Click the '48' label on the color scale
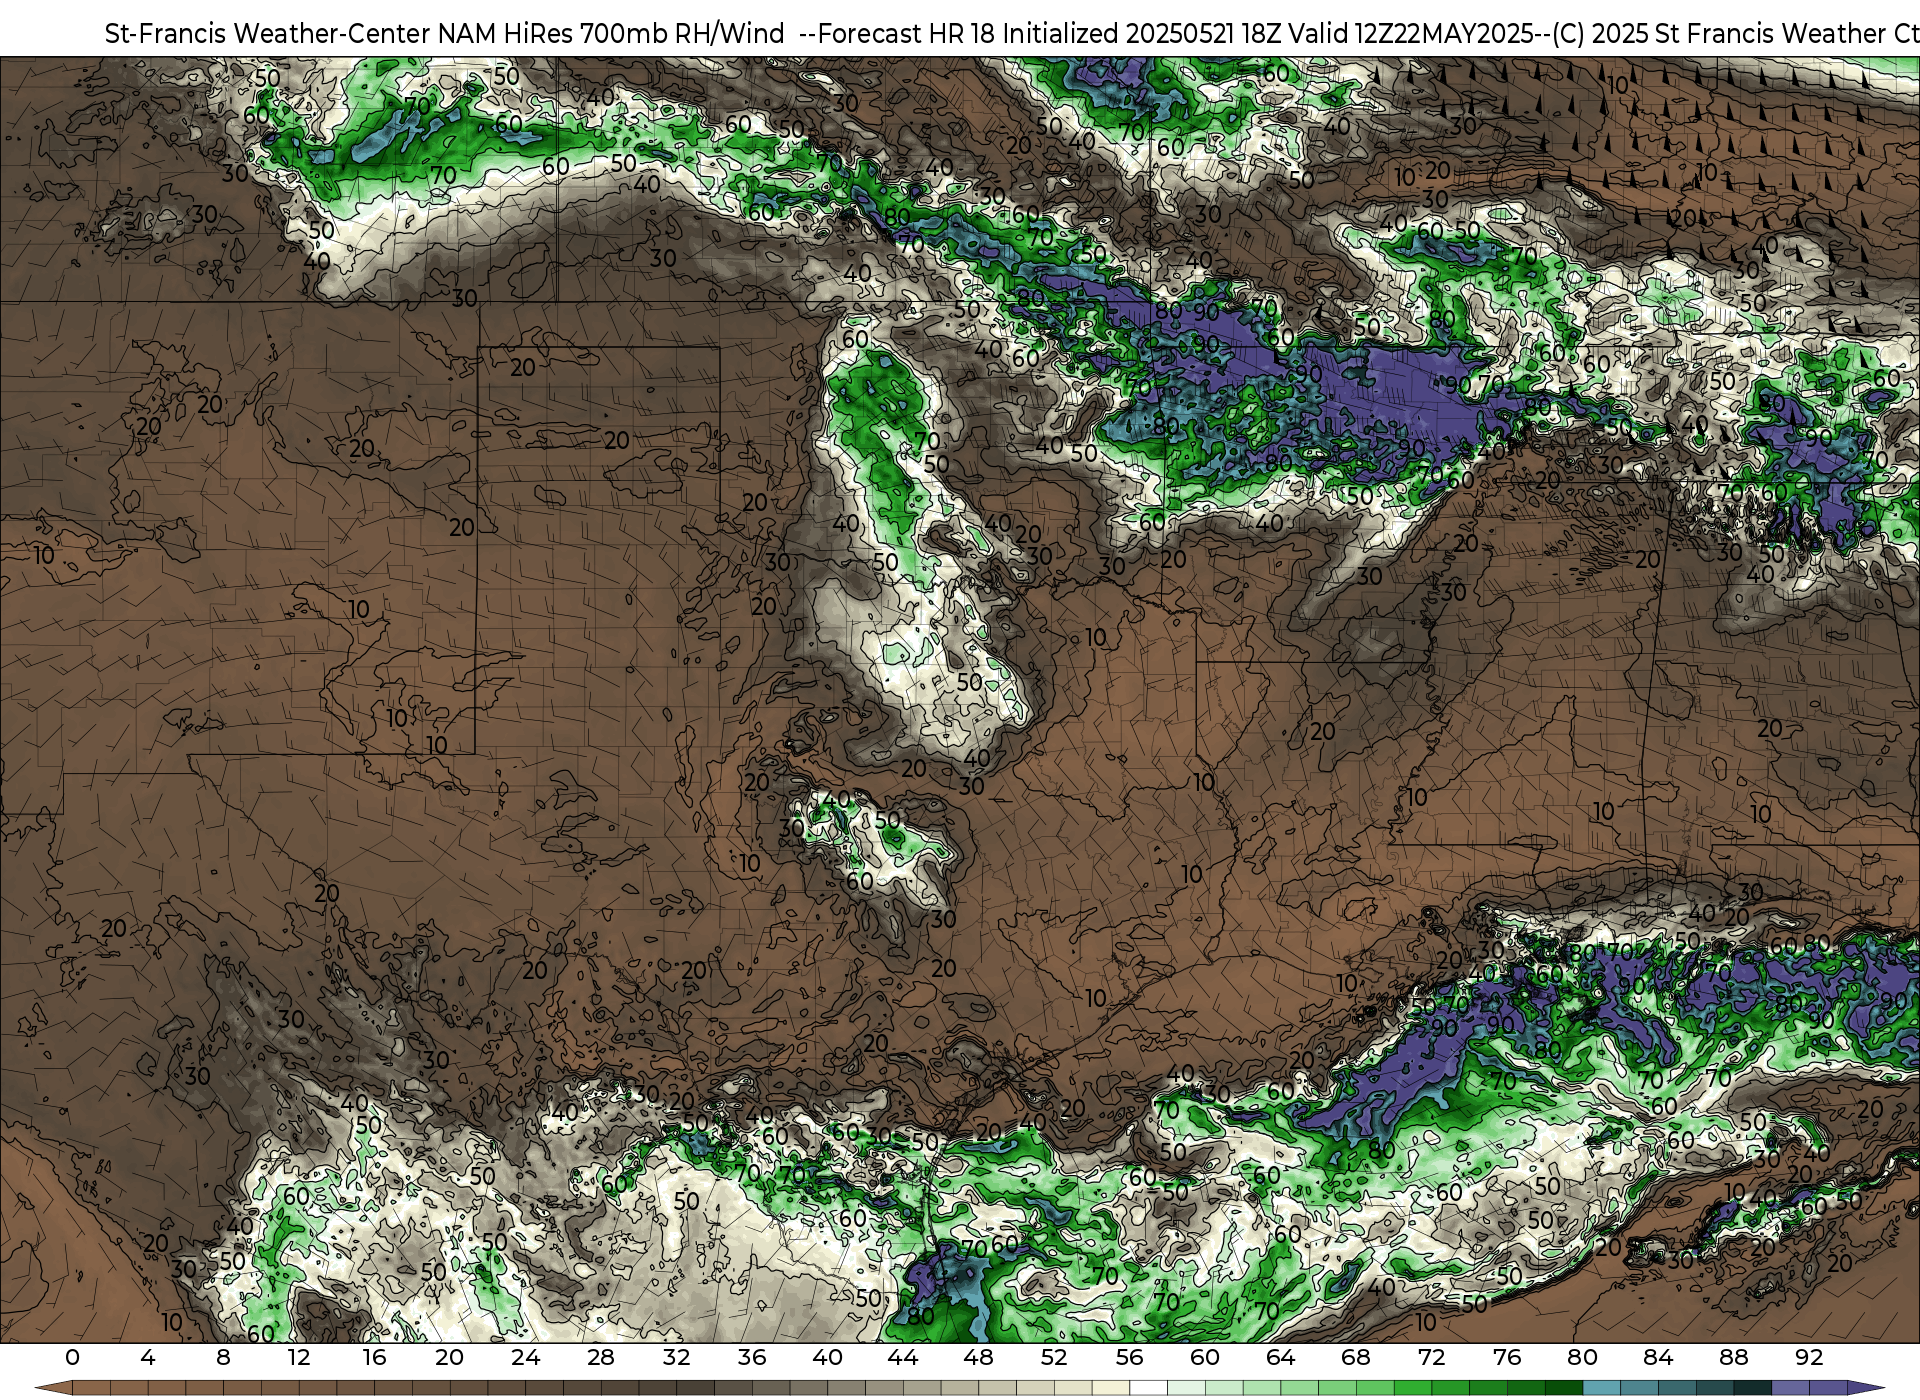The width and height of the screenshot is (1920, 1400). [979, 1357]
